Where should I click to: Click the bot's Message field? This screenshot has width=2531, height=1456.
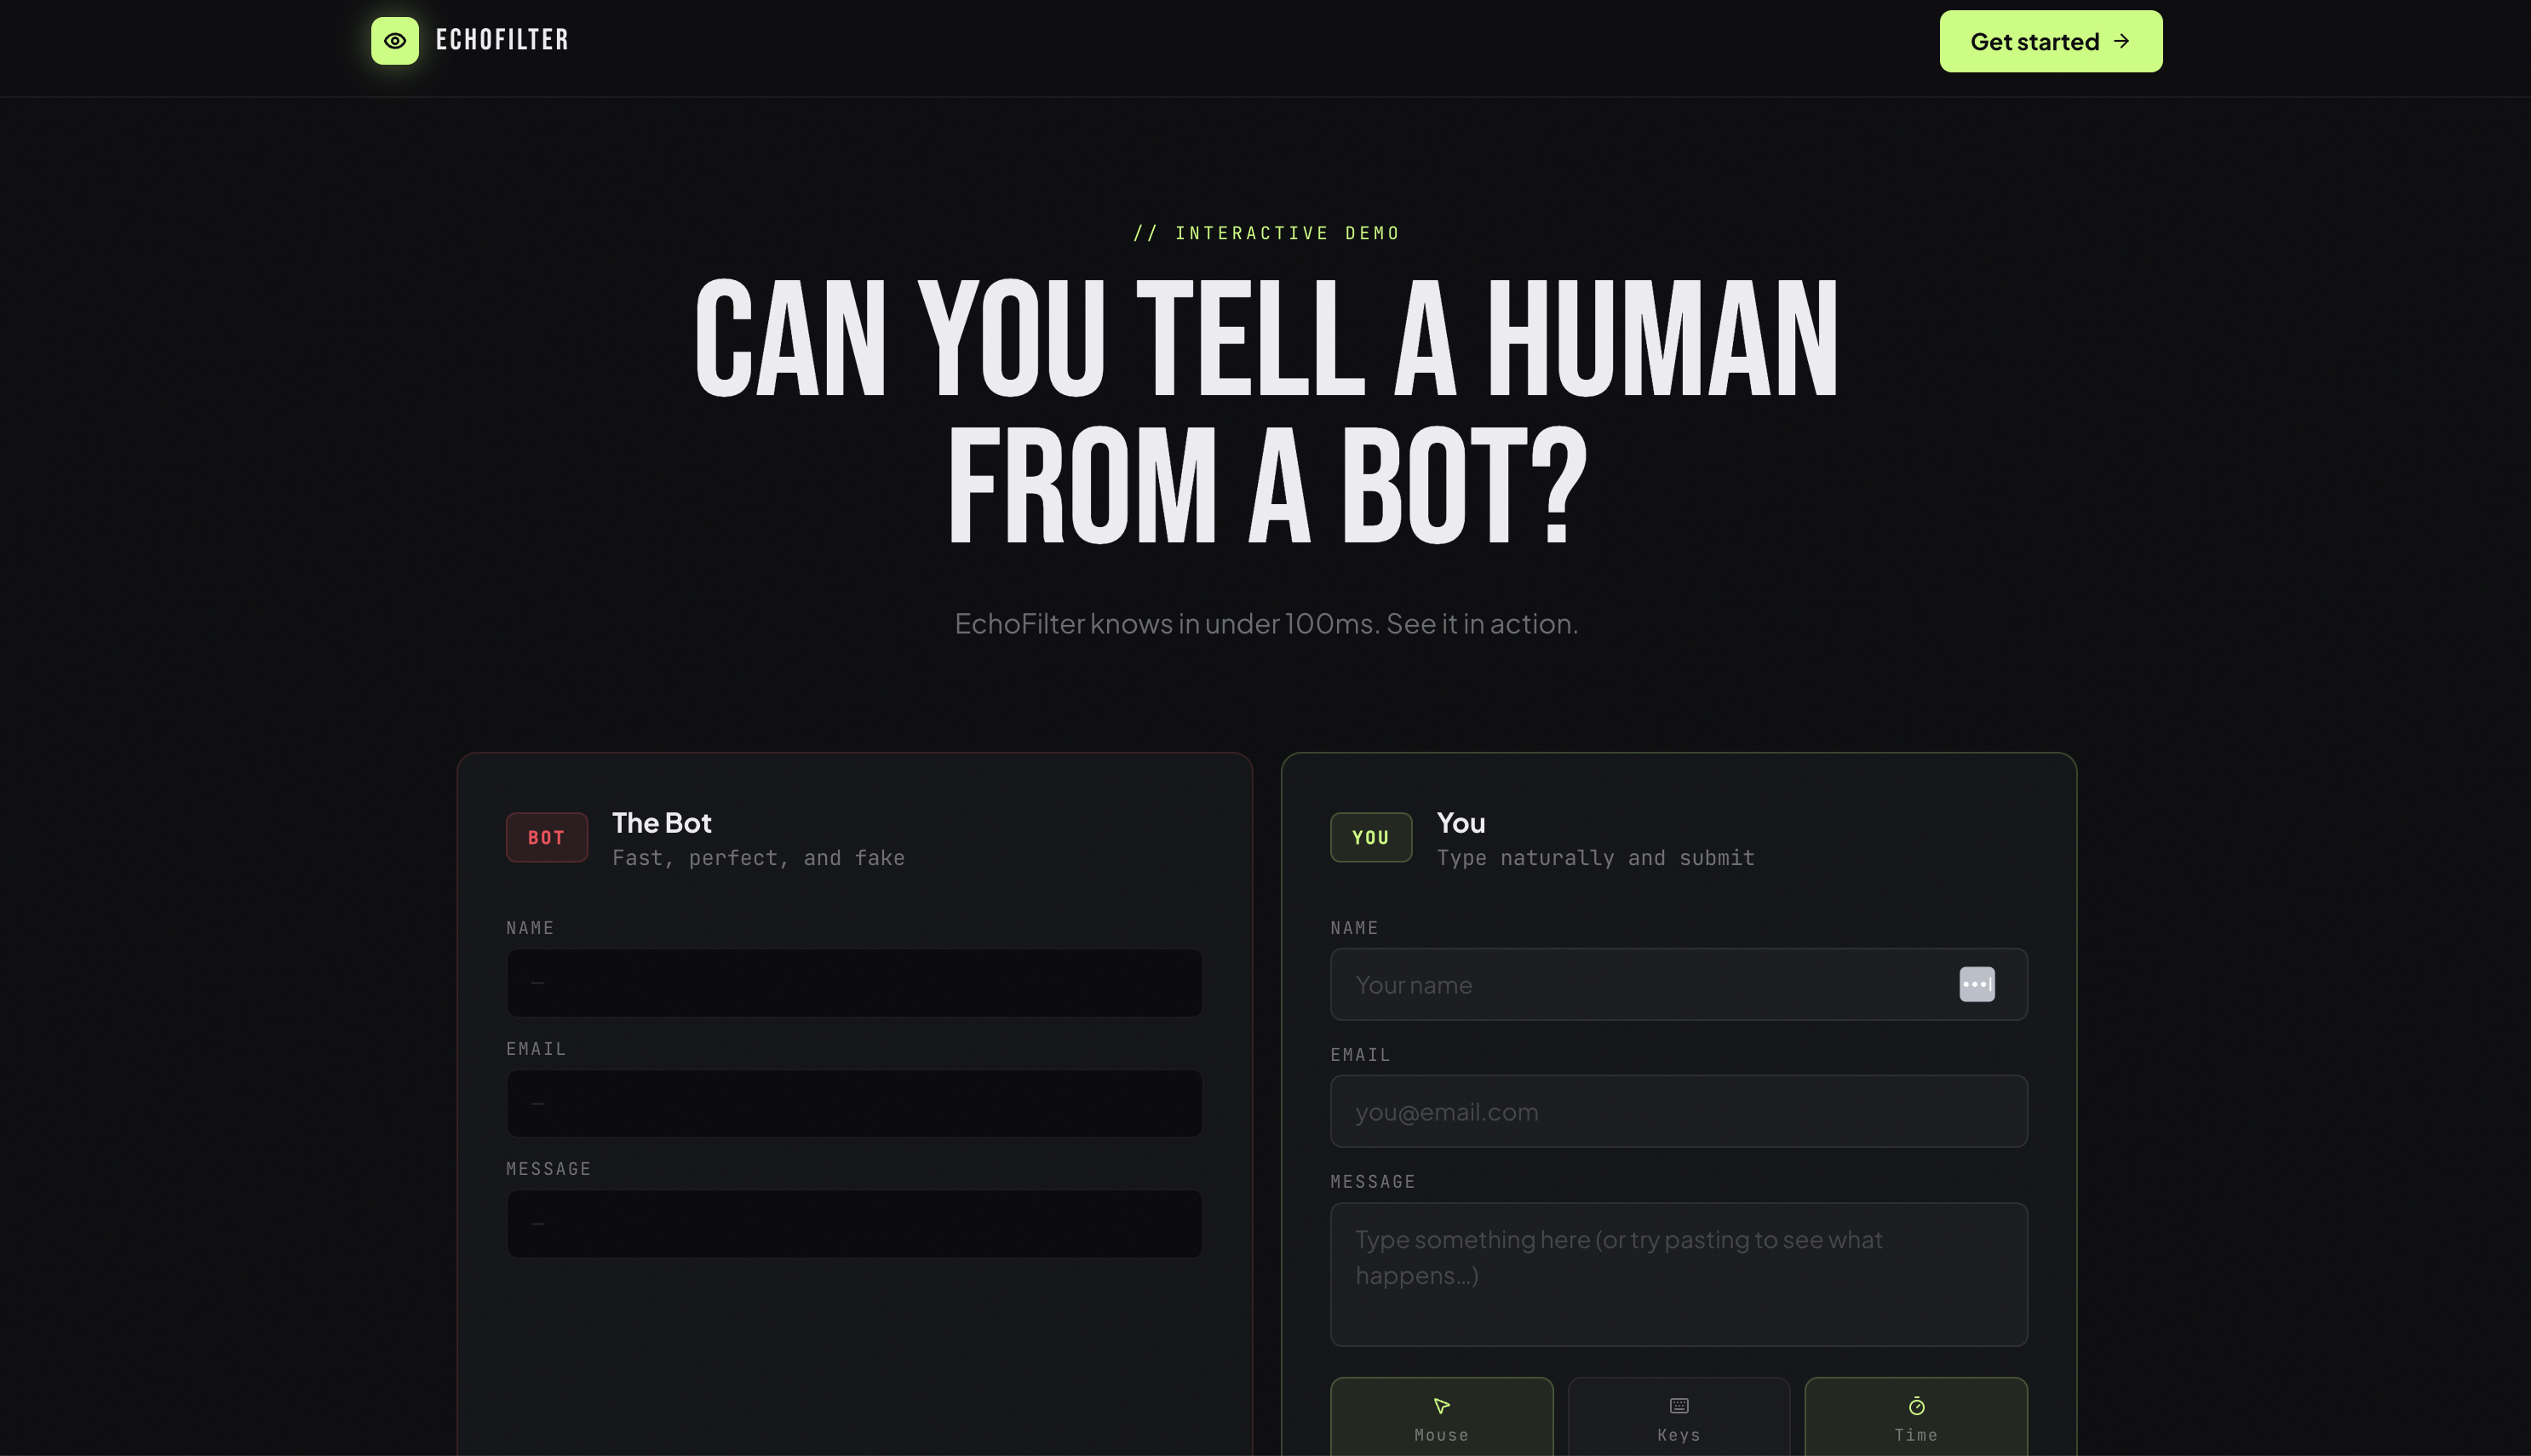pos(854,1223)
